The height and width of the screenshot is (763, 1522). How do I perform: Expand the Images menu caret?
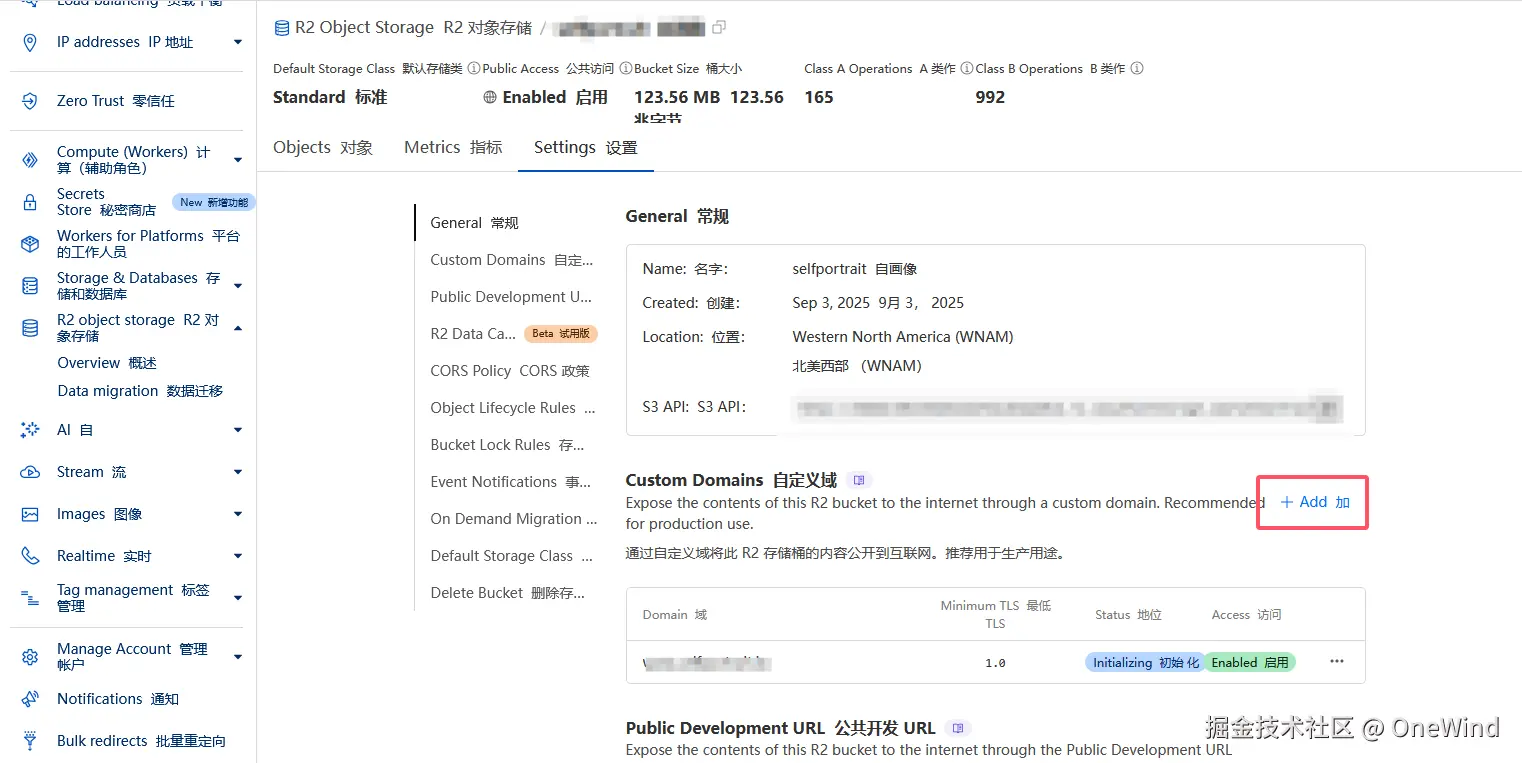(238, 514)
